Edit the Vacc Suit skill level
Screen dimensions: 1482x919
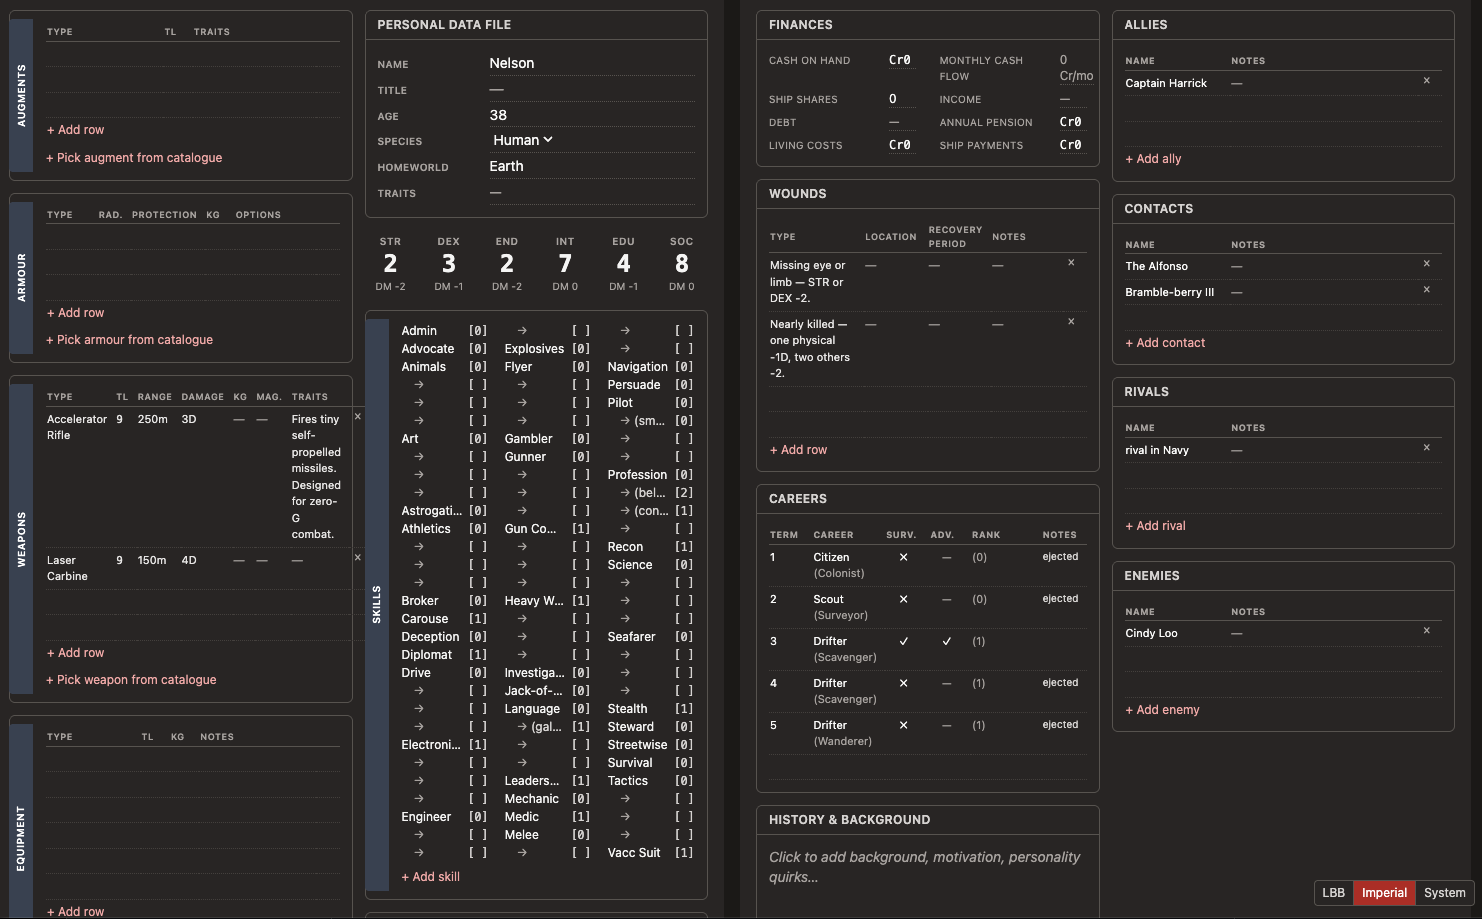(x=684, y=853)
